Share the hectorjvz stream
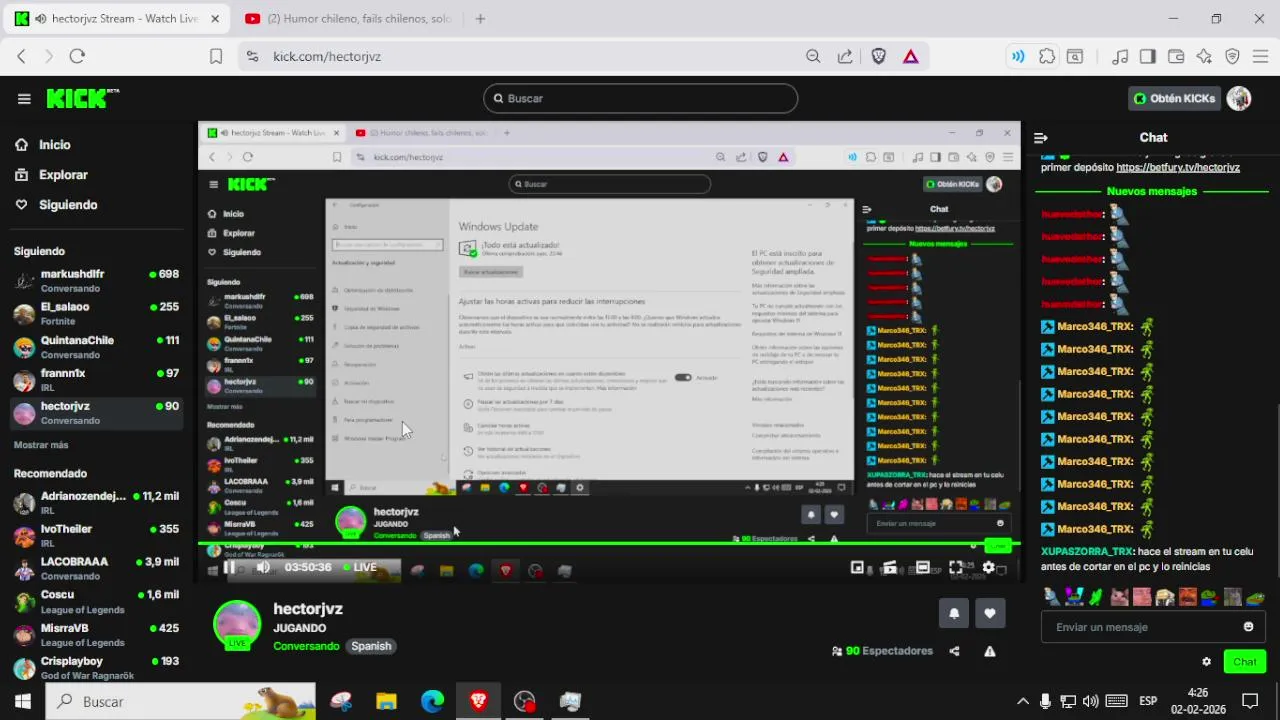1280x720 pixels. (x=954, y=651)
